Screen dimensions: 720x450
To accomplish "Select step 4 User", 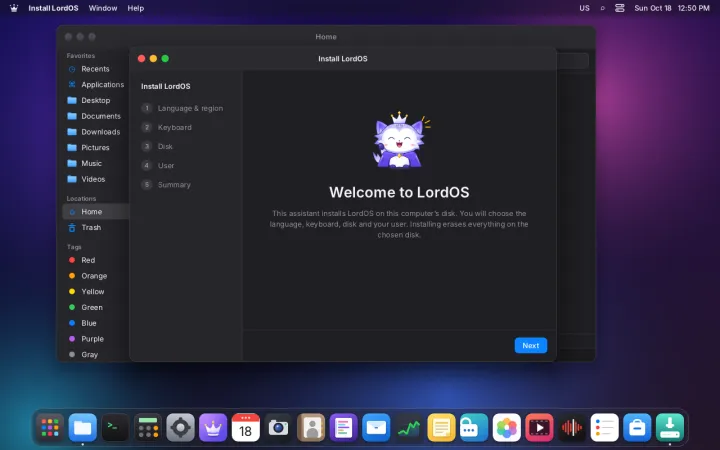I will pos(158,165).
